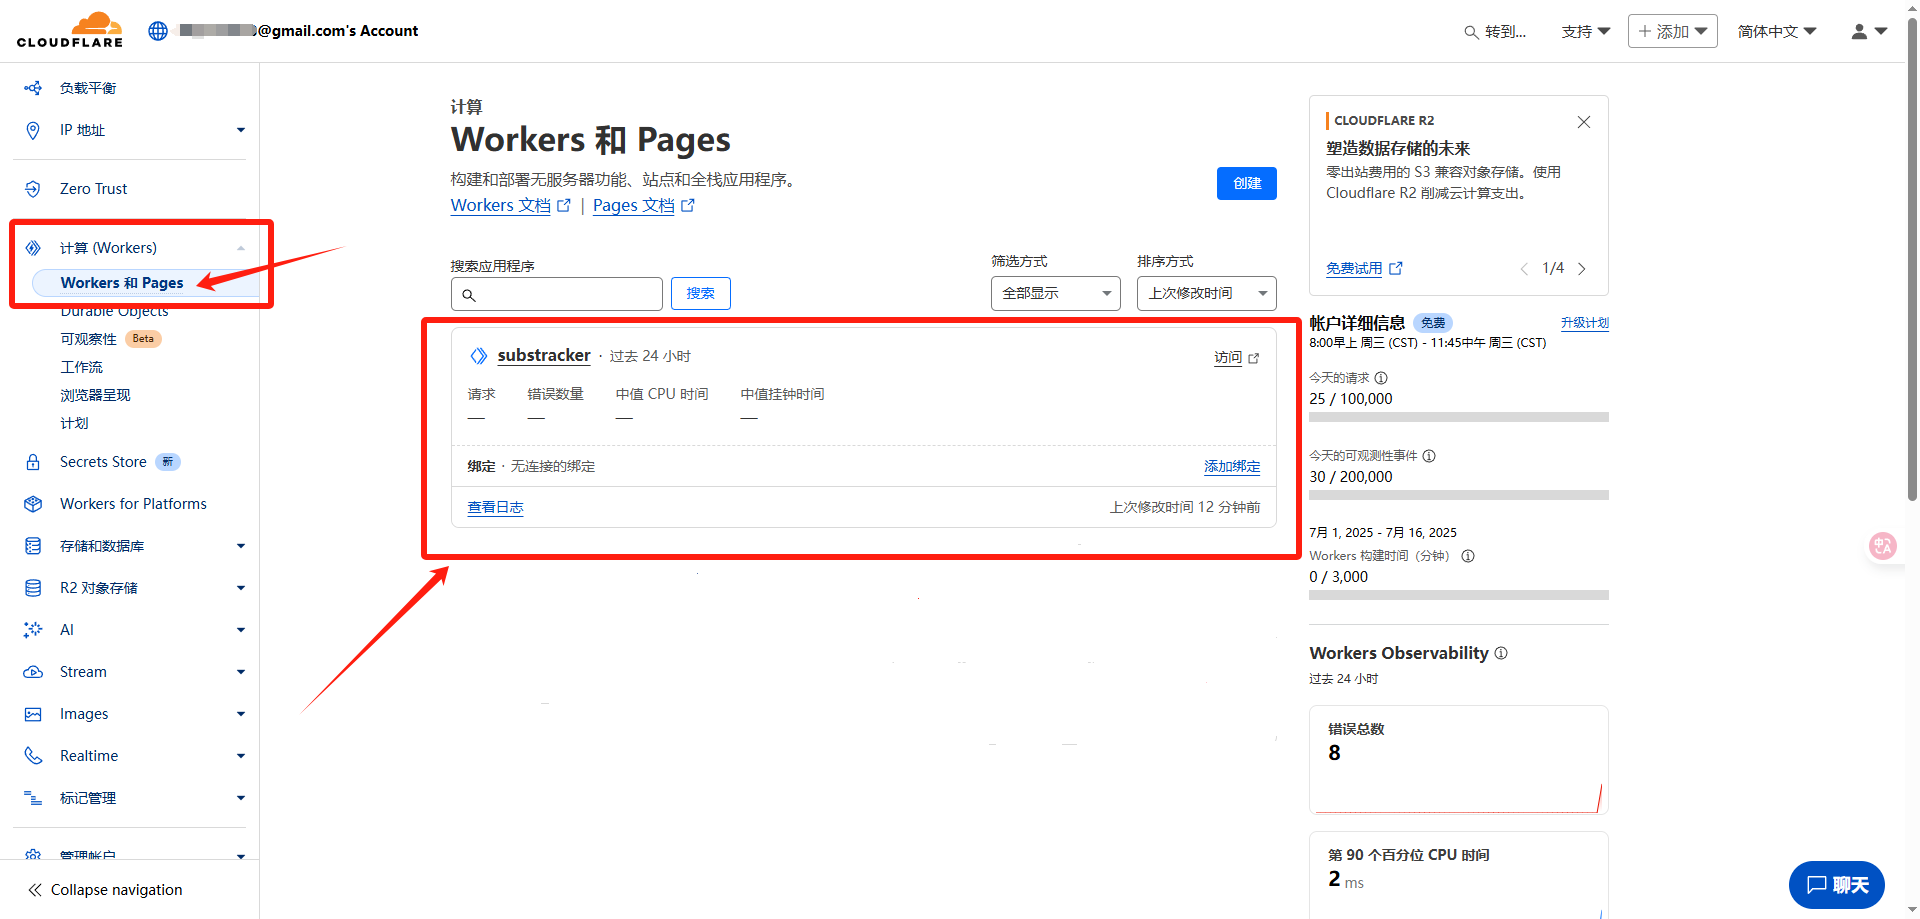1920x919 pixels.
Task: Expand the Stream menu
Action: coord(241,672)
